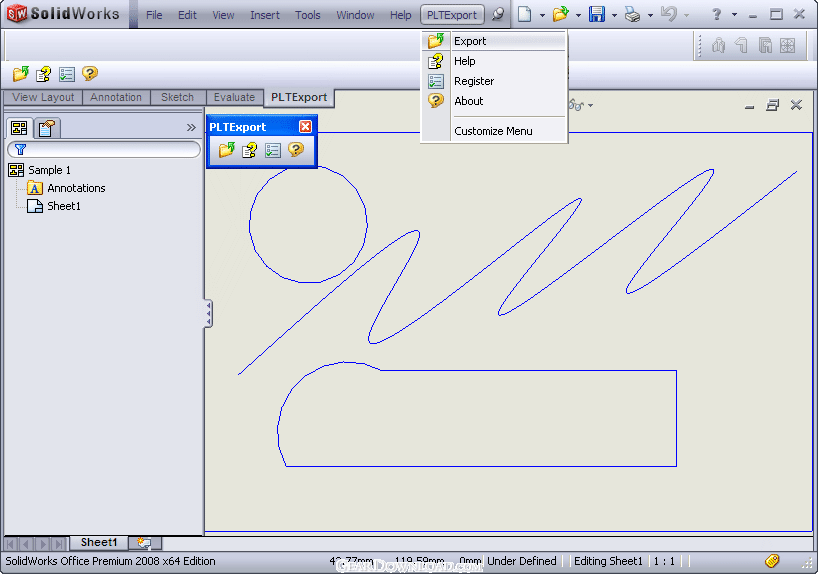Click the first grayed icon in the top-right toolbar
The width and height of the screenshot is (818, 574).
718,45
